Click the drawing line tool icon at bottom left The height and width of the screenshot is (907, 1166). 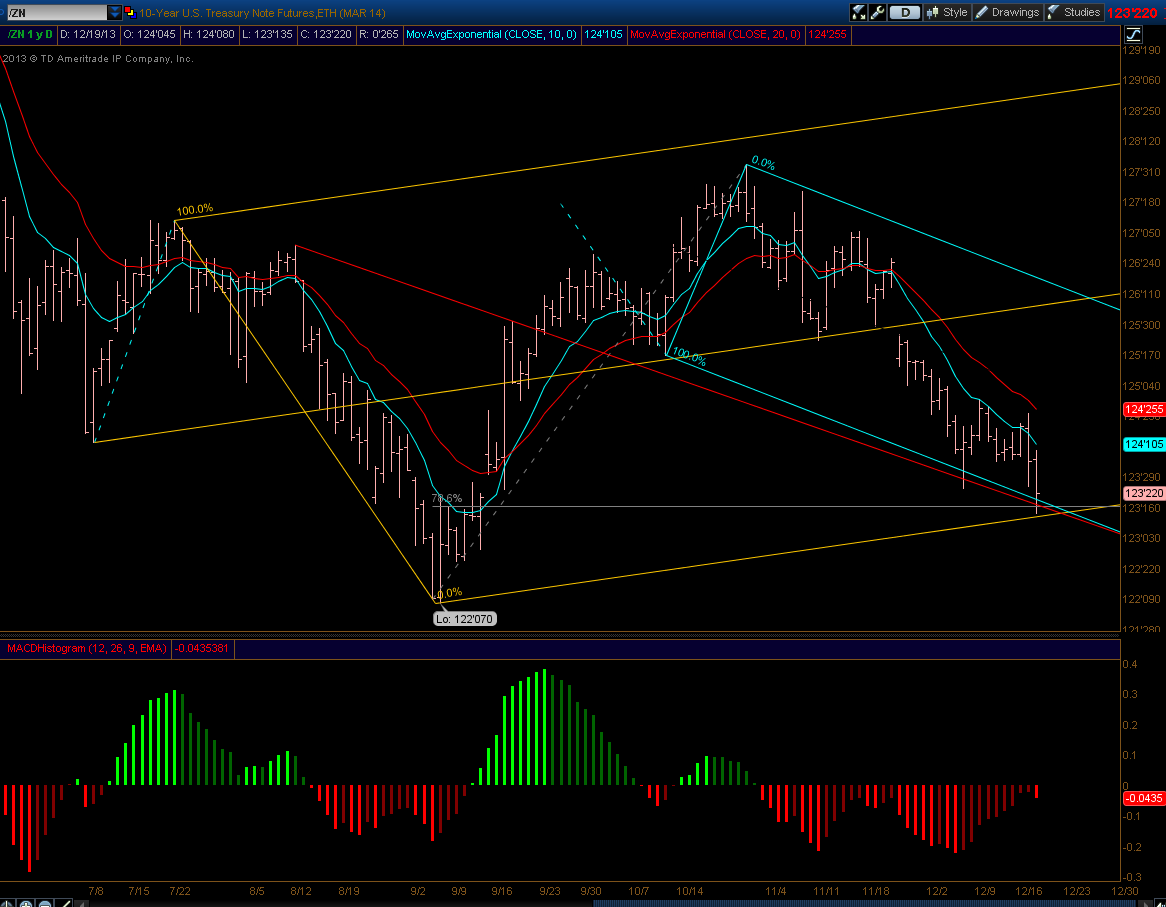click(x=65, y=903)
